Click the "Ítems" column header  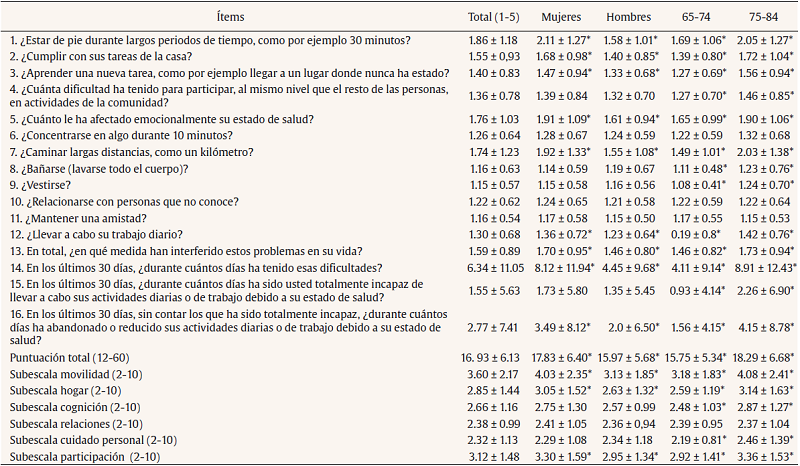click(x=235, y=17)
